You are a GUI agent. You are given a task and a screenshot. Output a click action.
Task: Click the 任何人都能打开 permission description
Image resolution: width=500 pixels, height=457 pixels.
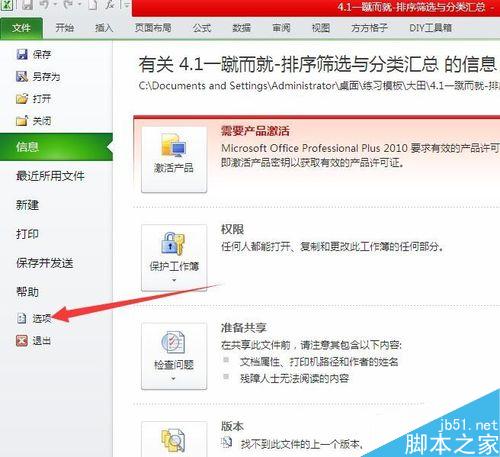(332, 247)
